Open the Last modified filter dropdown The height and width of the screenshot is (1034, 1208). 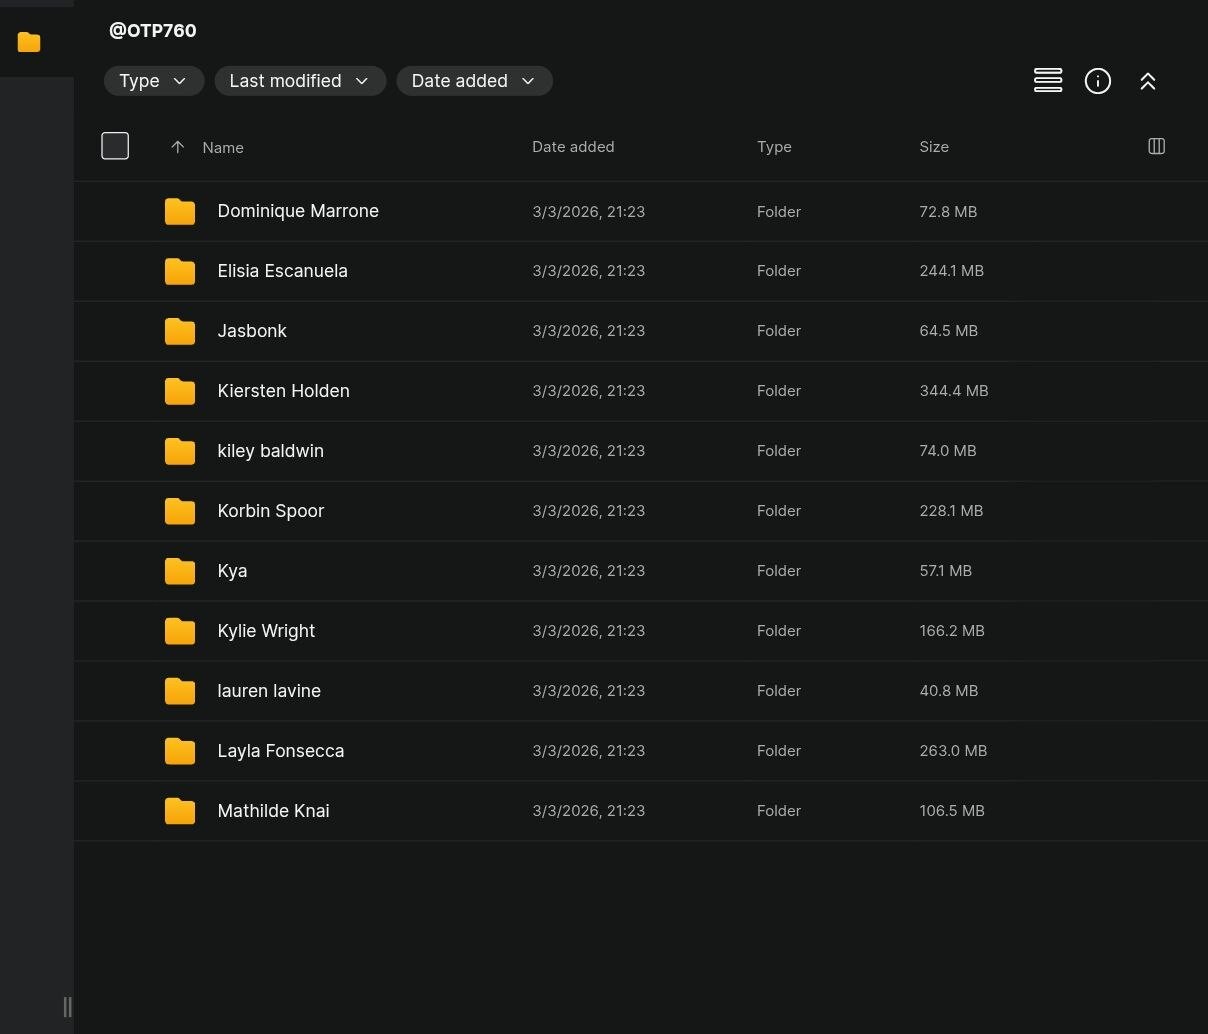(x=299, y=81)
